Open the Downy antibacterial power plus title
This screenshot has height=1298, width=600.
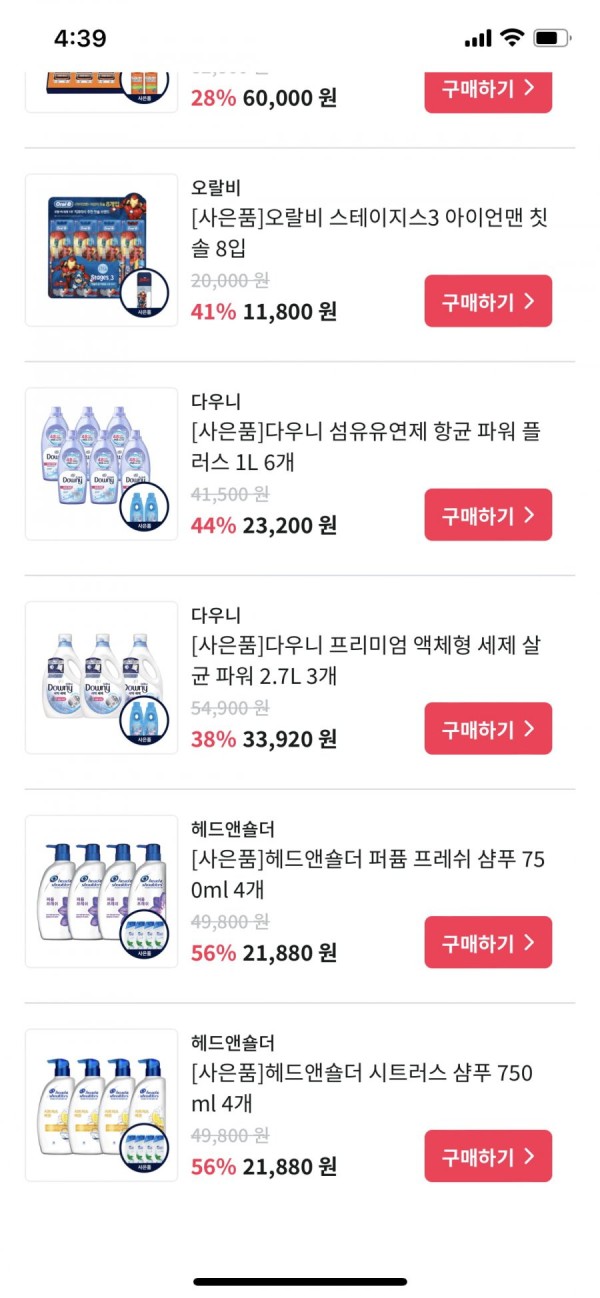coord(367,447)
